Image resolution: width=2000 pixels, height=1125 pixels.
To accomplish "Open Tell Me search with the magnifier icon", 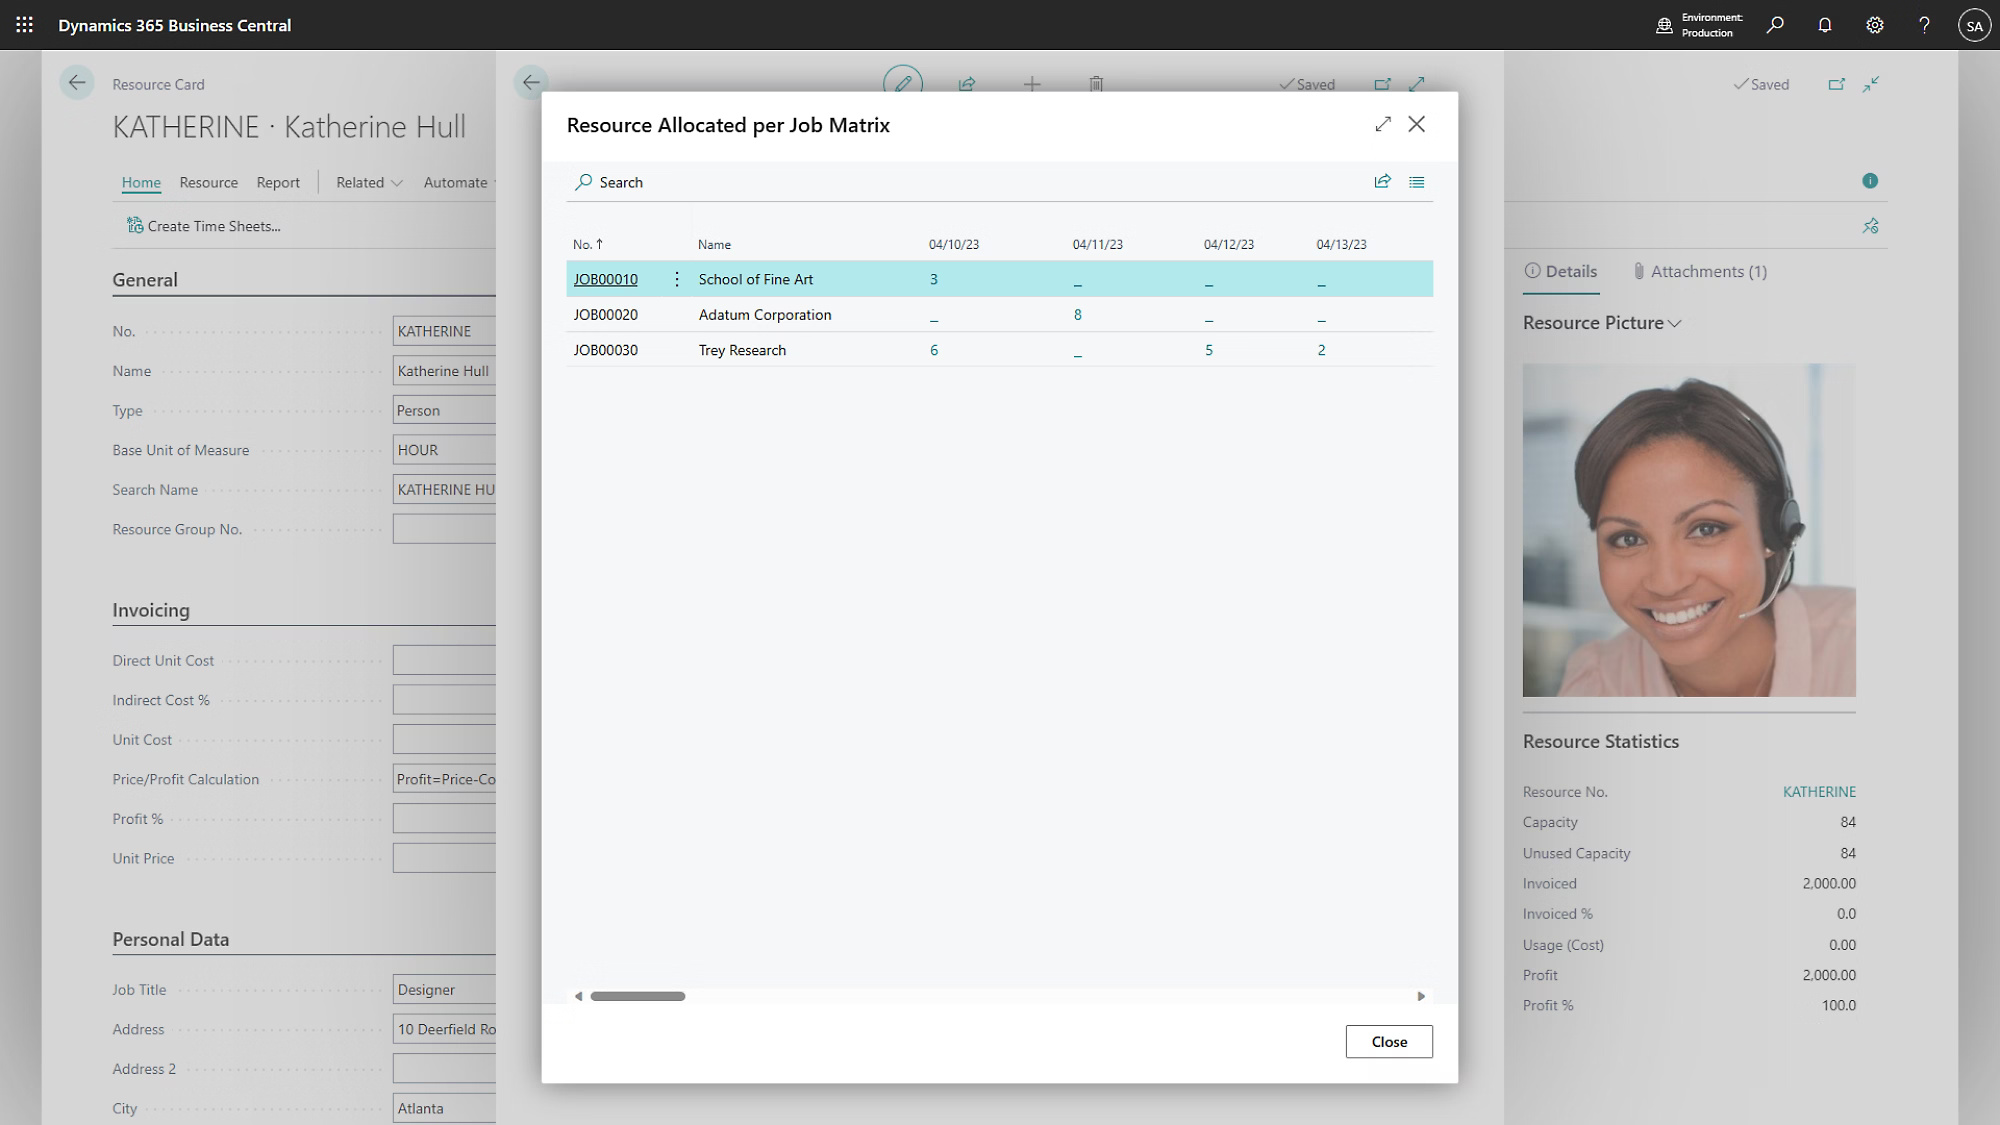I will (x=1775, y=25).
